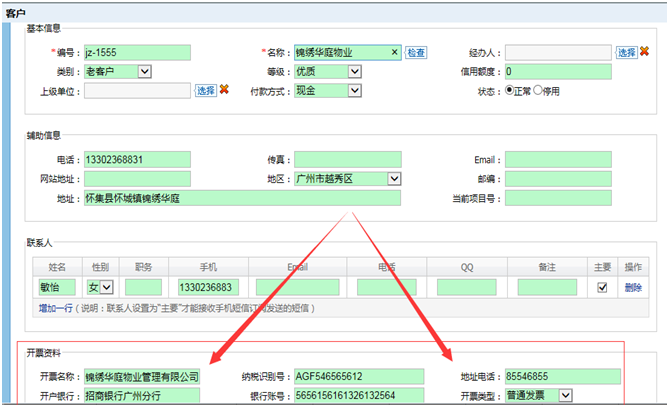Clear the 名称 field using the × icon
669x407 pixels.
(394, 52)
